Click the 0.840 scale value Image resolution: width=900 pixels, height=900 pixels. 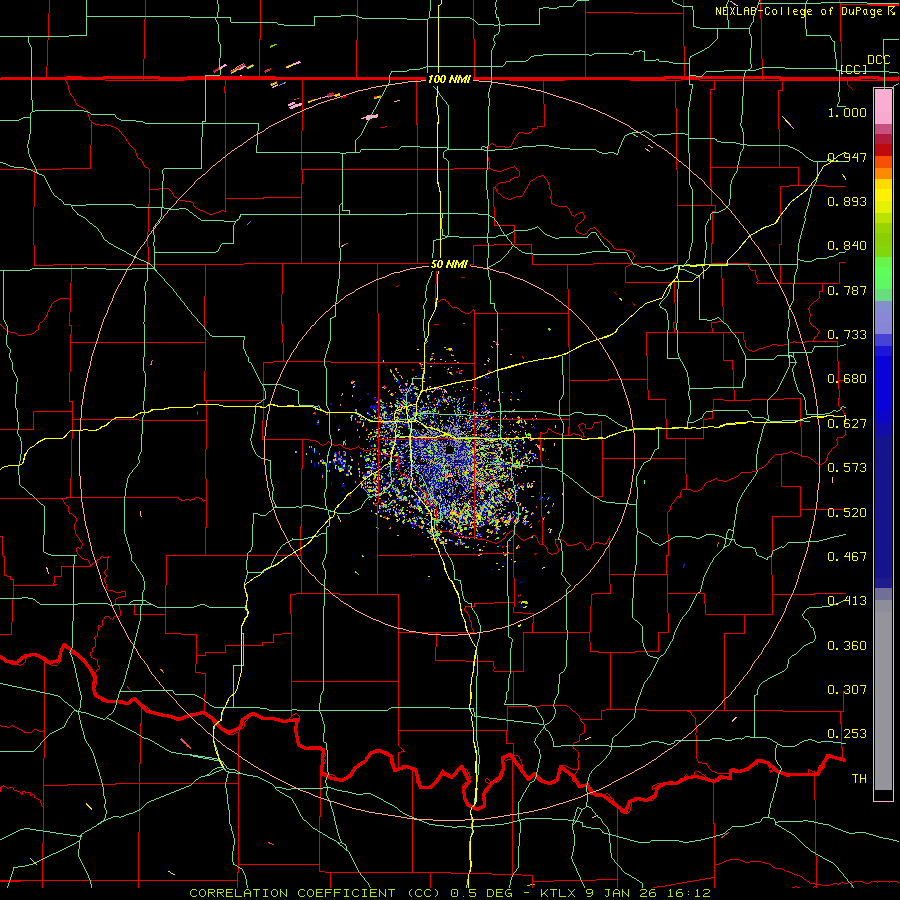pos(847,246)
